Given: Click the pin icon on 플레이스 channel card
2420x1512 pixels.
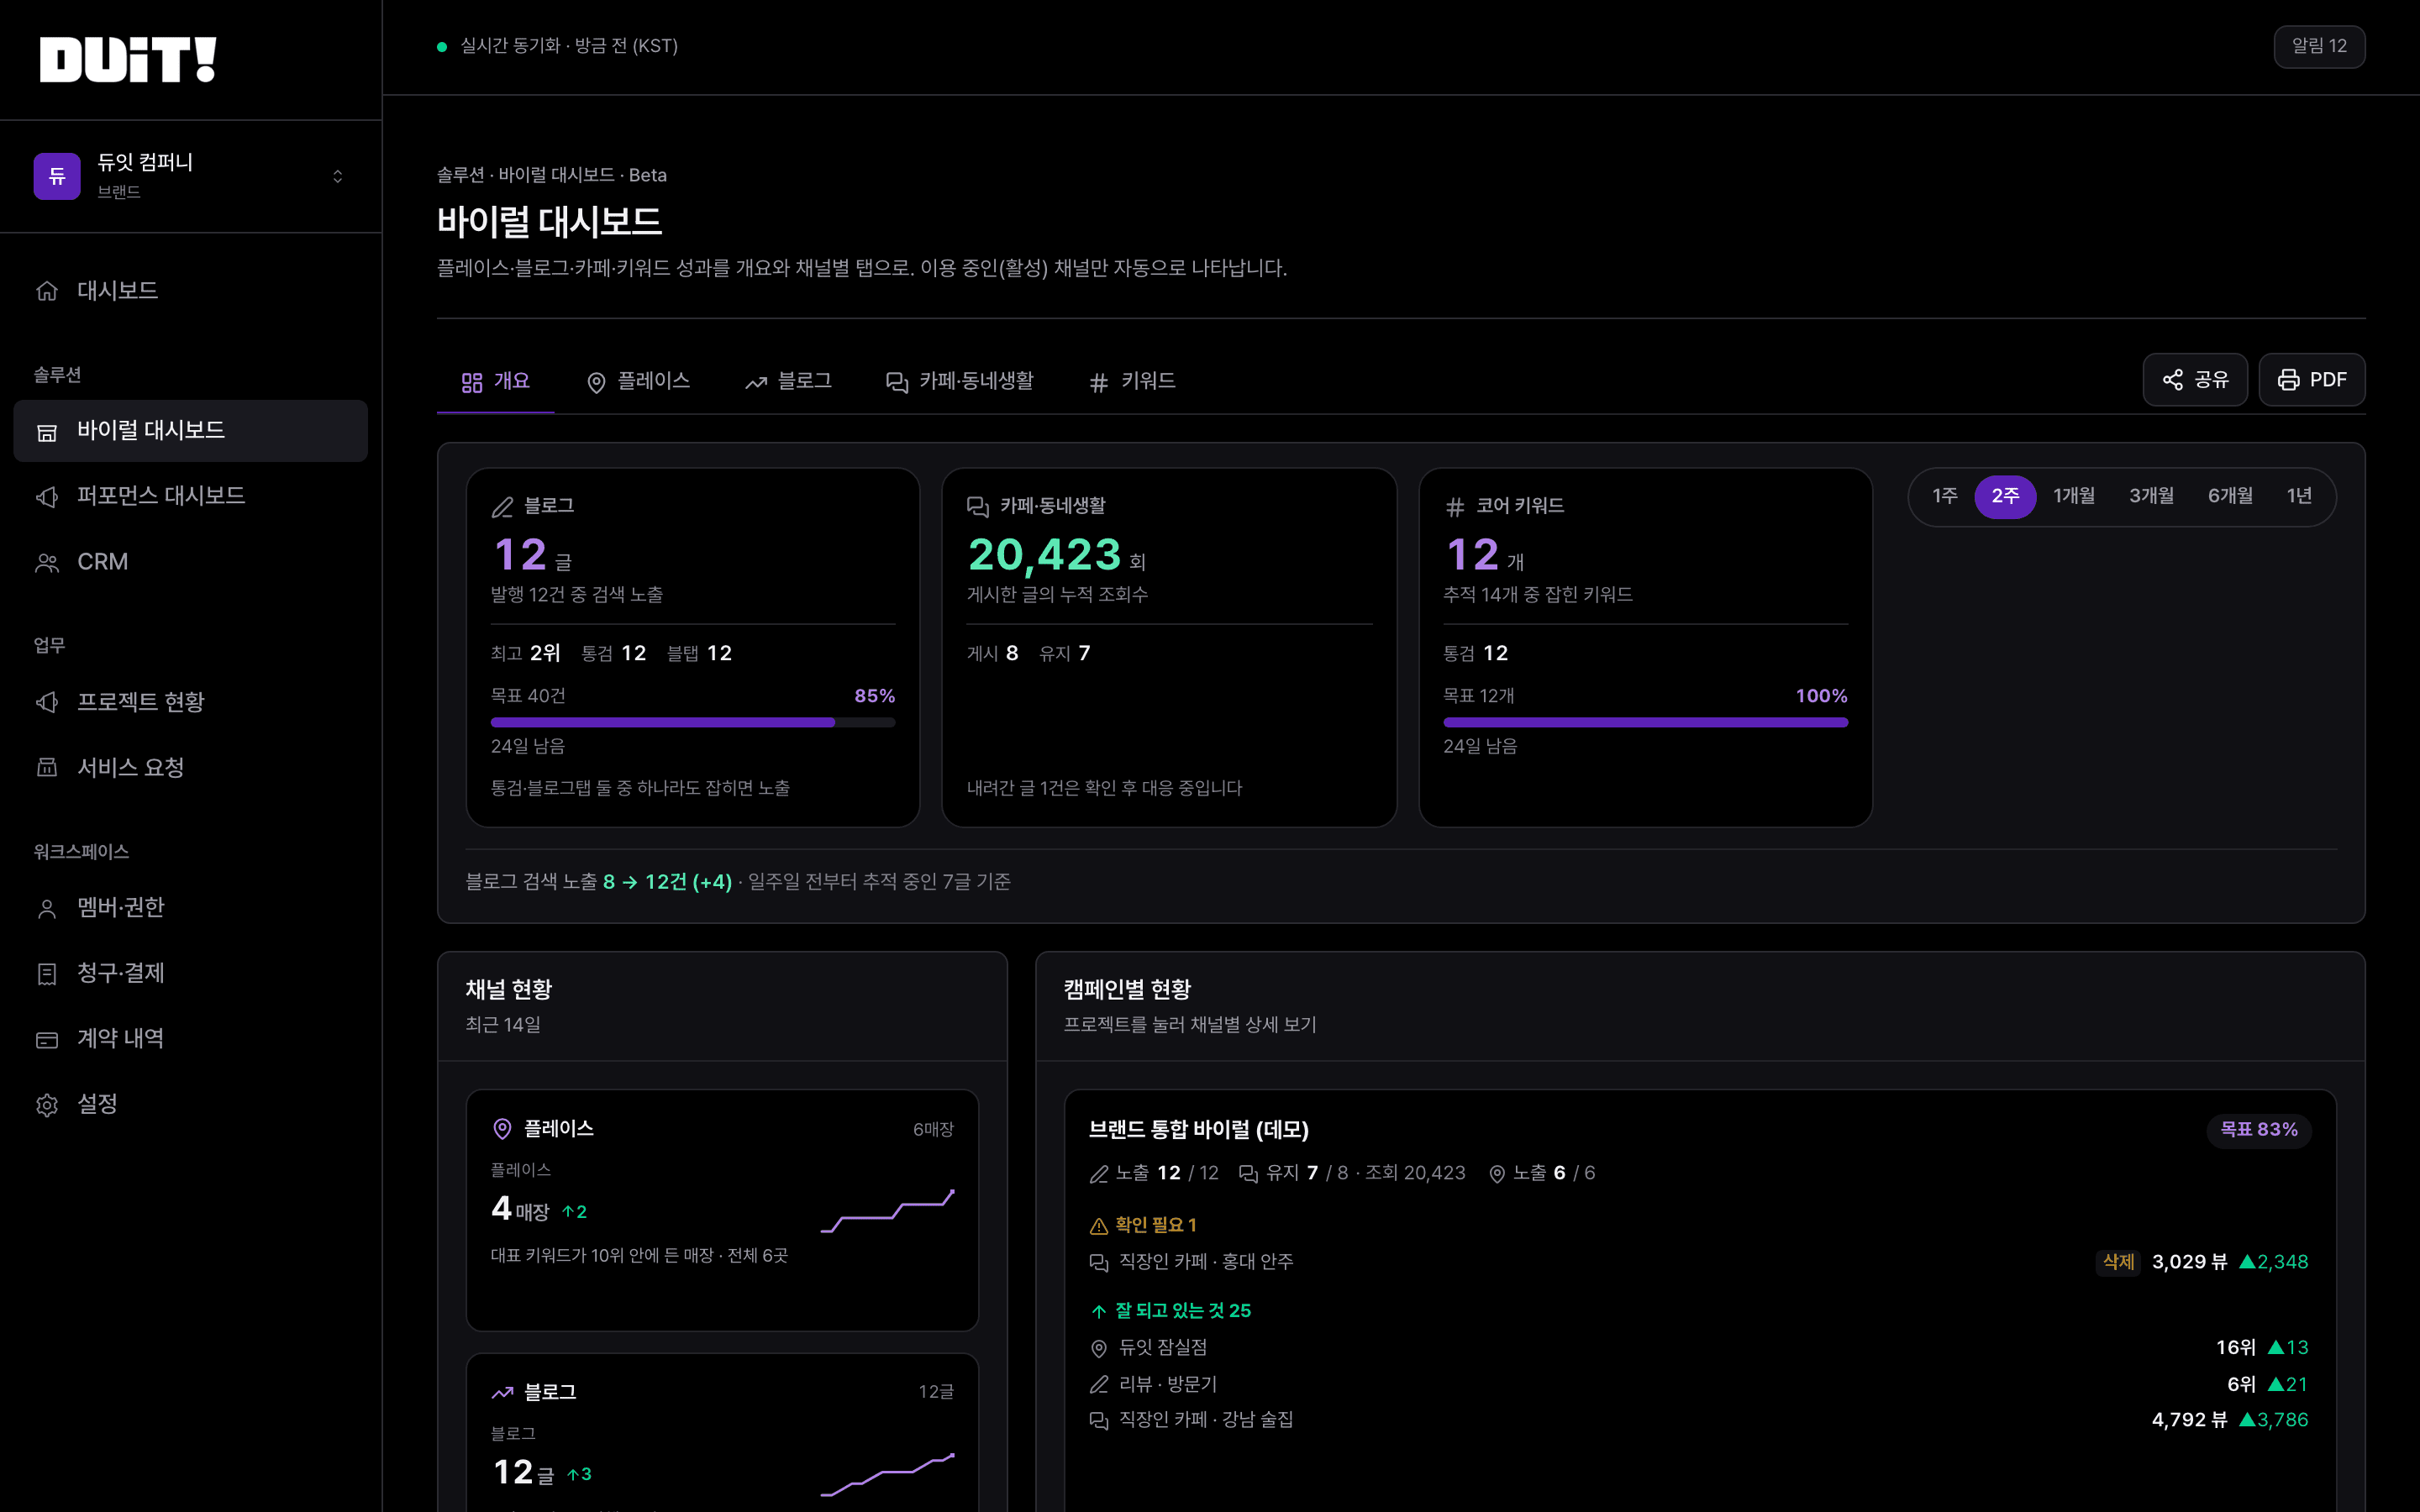Looking at the screenshot, I should [502, 1129].
